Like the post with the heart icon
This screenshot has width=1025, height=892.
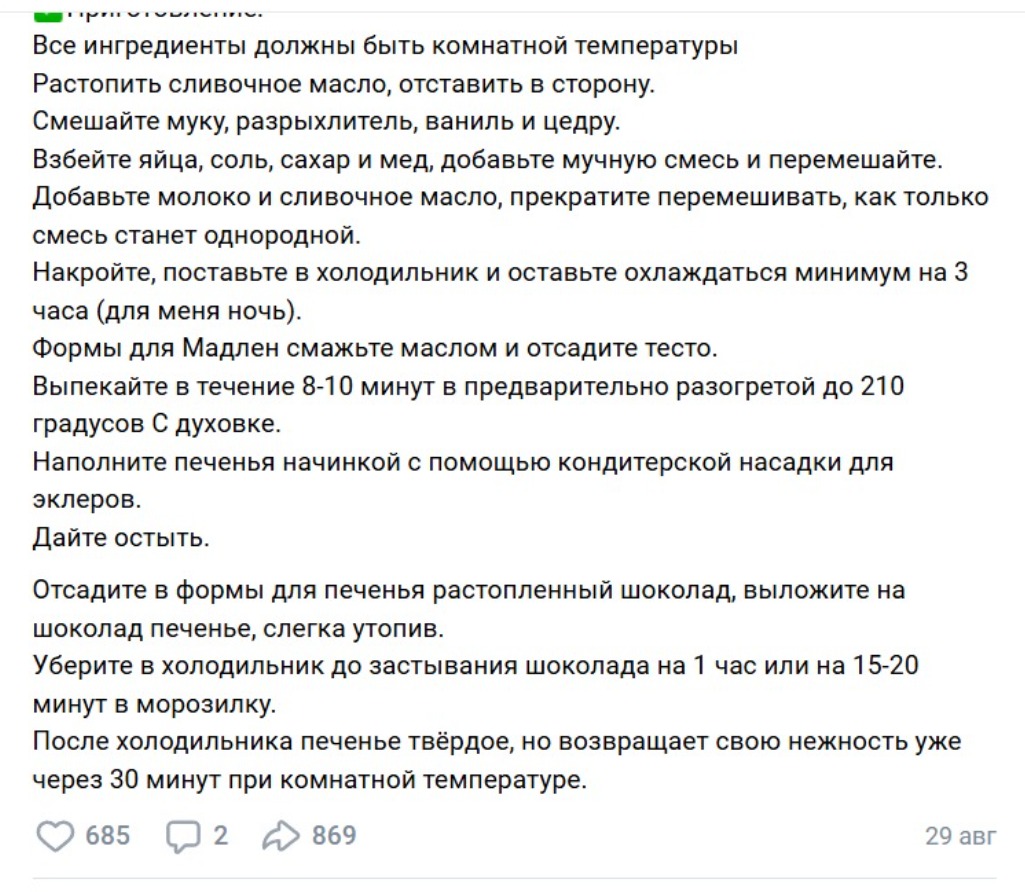click(x=56, y=836)
